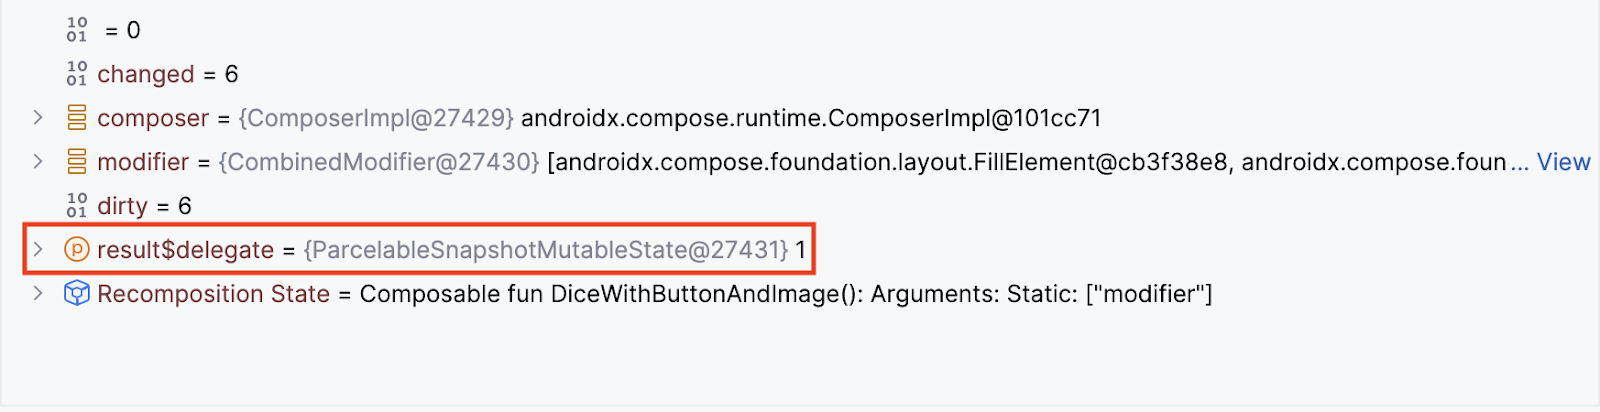Select the "composer" variable name
This screenshot has width=1600, height=412.
click(x=153, y=118)
